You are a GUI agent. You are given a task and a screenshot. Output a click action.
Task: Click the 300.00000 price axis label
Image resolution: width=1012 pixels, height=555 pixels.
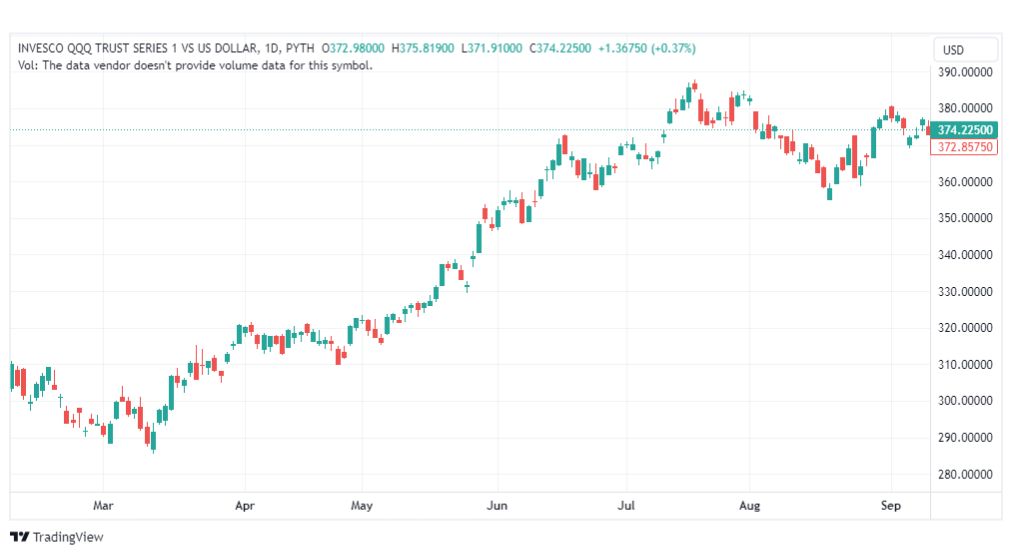click(x=965, y=401)
